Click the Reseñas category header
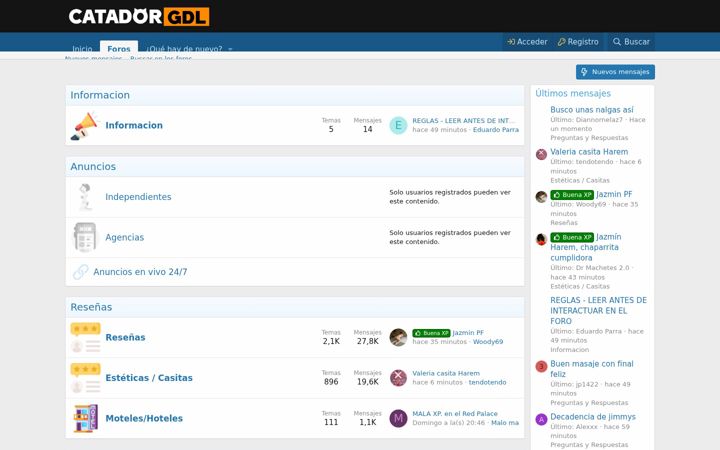 (91, 307)
